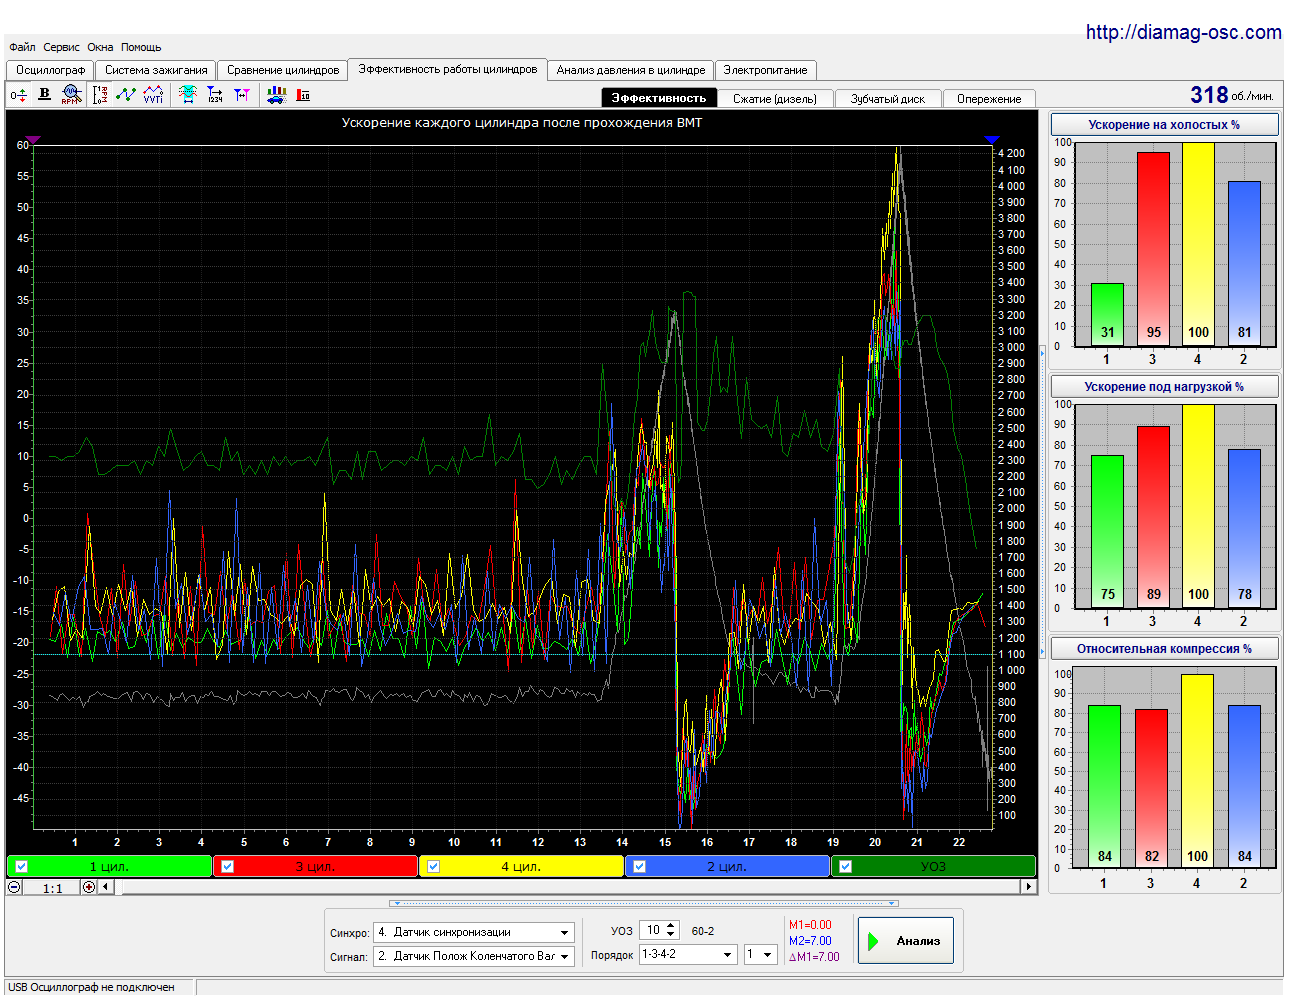Toggle the RPM scale bracket icon
1296x1000 pixels.
point(100,95)
